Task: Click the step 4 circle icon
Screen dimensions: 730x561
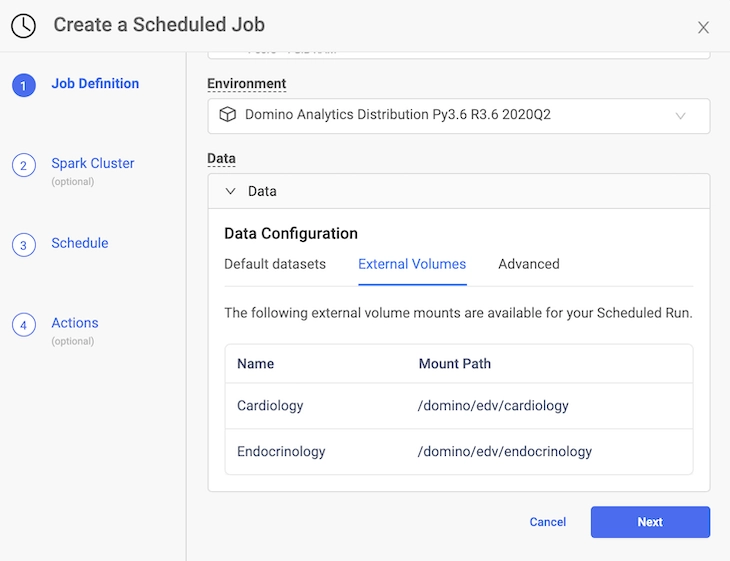Action: tap(24, 325)
